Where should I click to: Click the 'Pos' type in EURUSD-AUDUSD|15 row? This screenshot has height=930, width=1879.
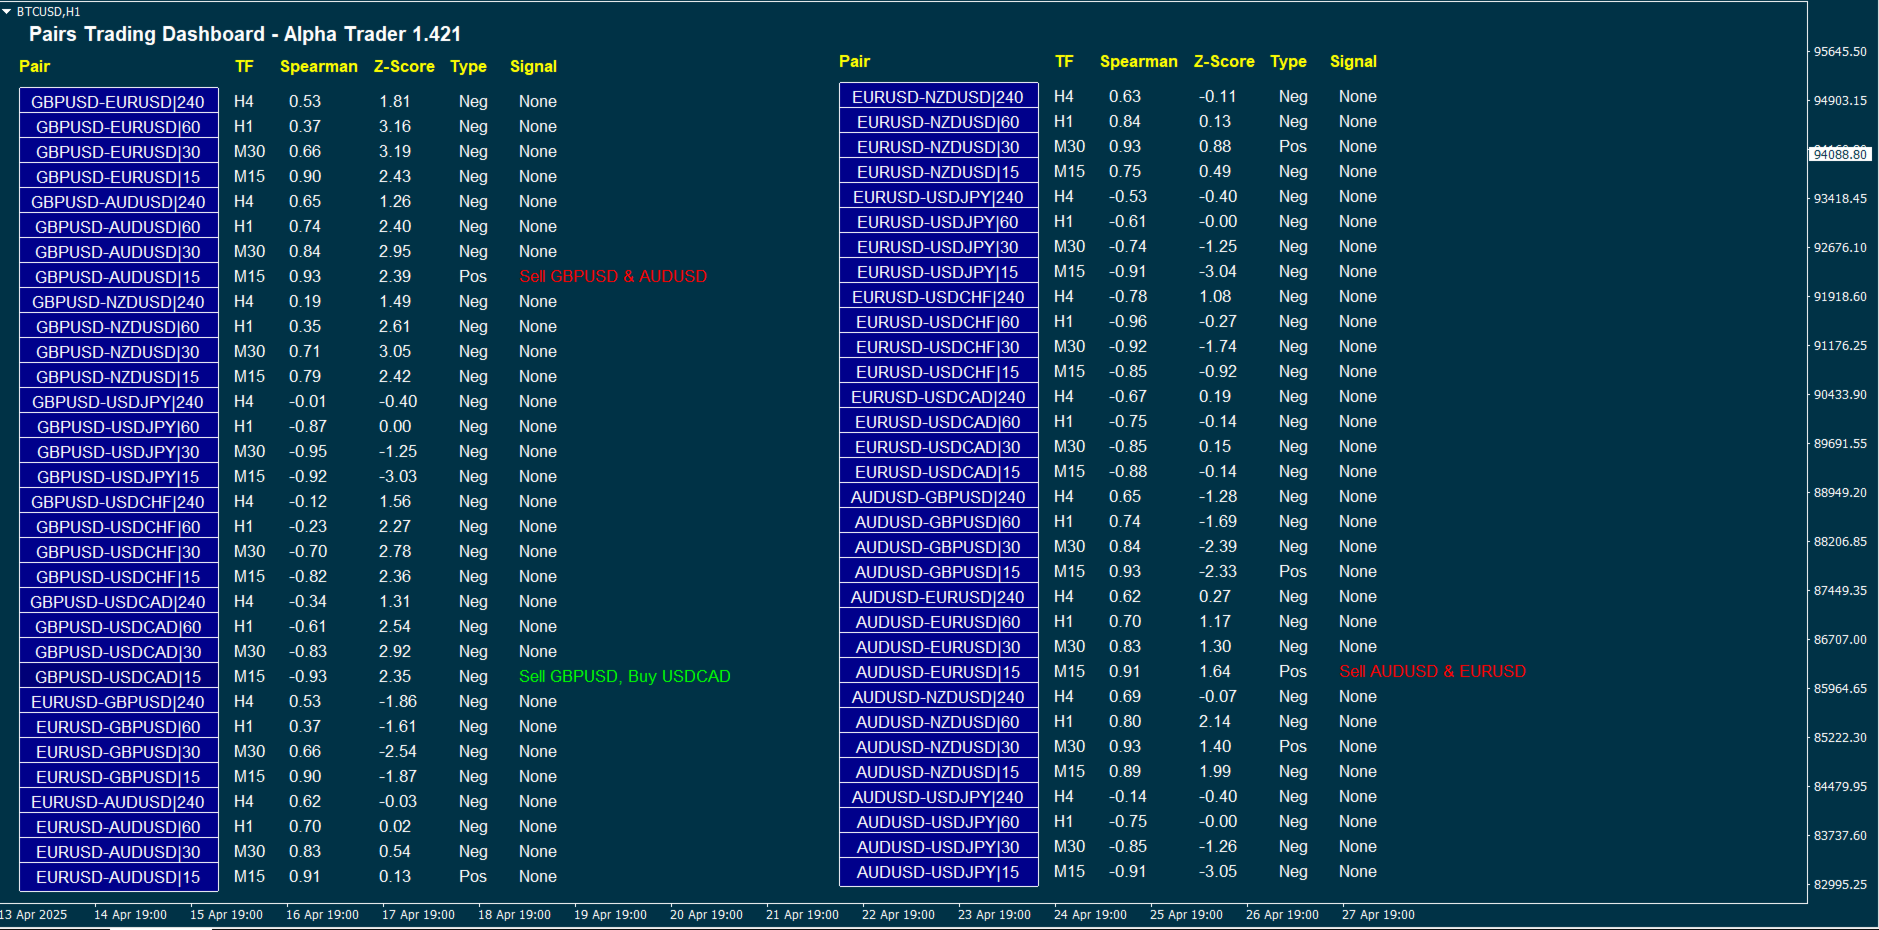point(473,876)
